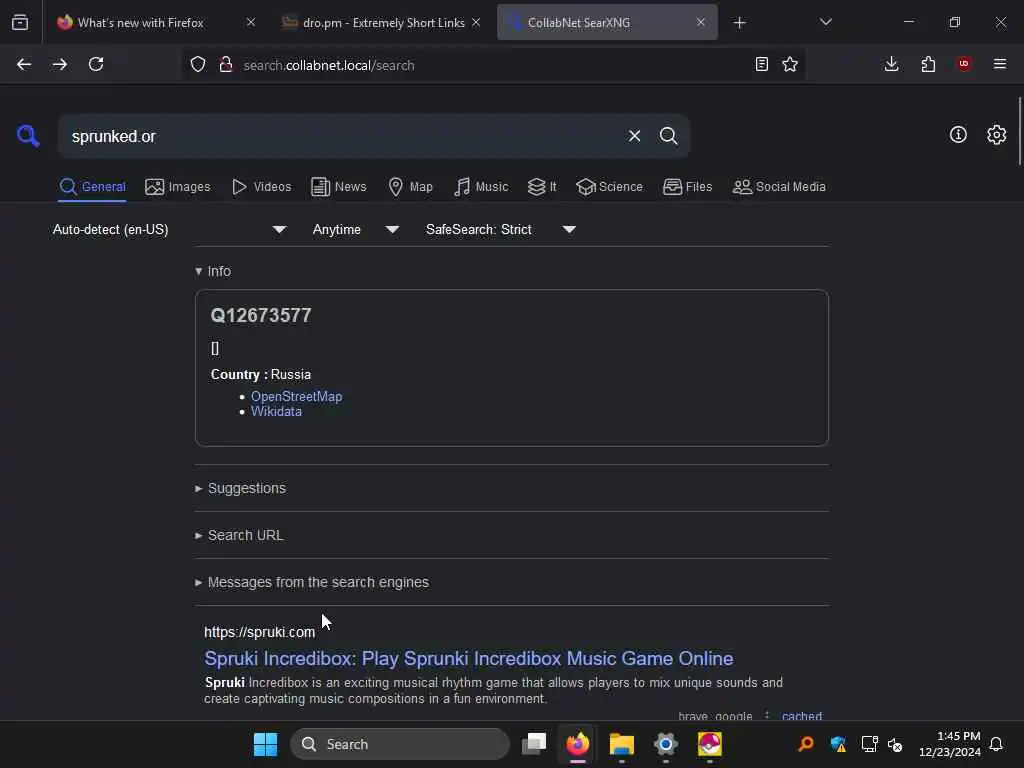1024x768 pixels.
Task: Click the SearXNG magnifier logo
Action: pyautogui.click(x=27, y=136)
